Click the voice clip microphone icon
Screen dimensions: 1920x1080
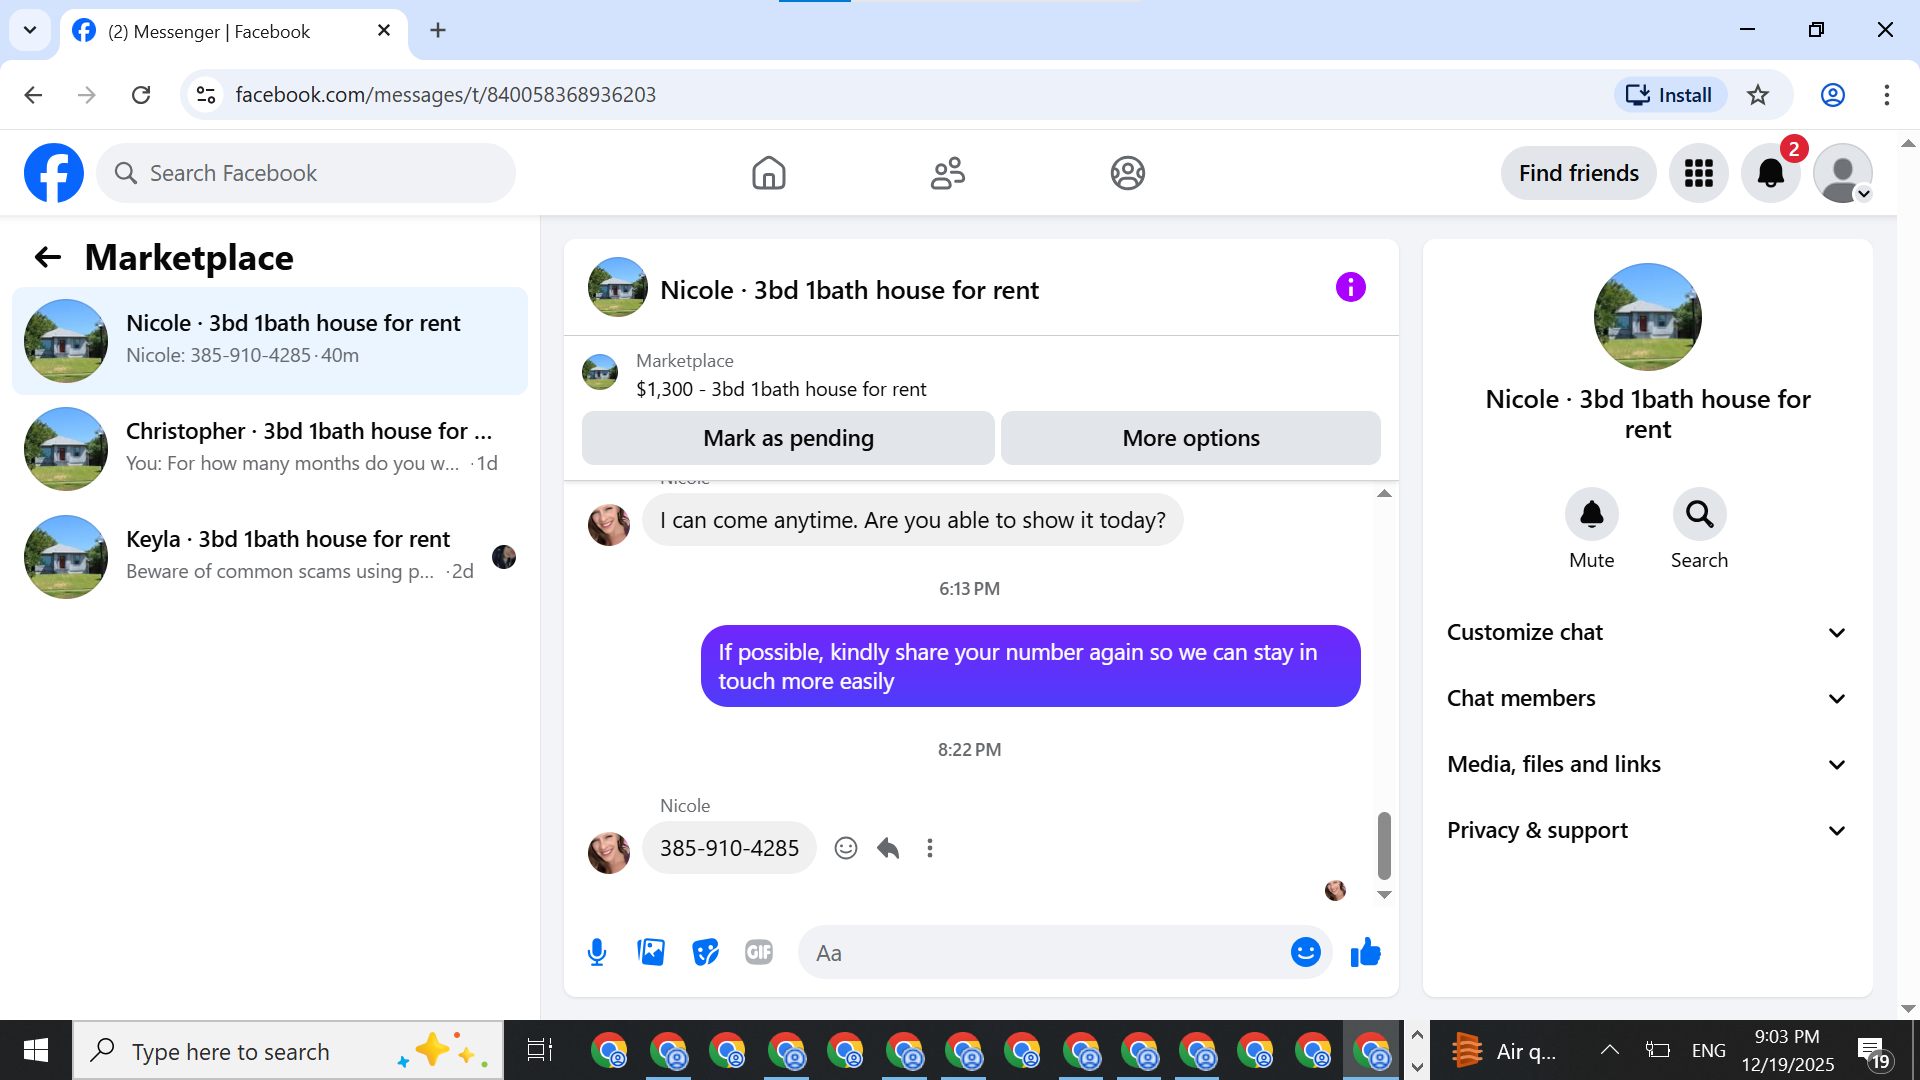[597, 952]
